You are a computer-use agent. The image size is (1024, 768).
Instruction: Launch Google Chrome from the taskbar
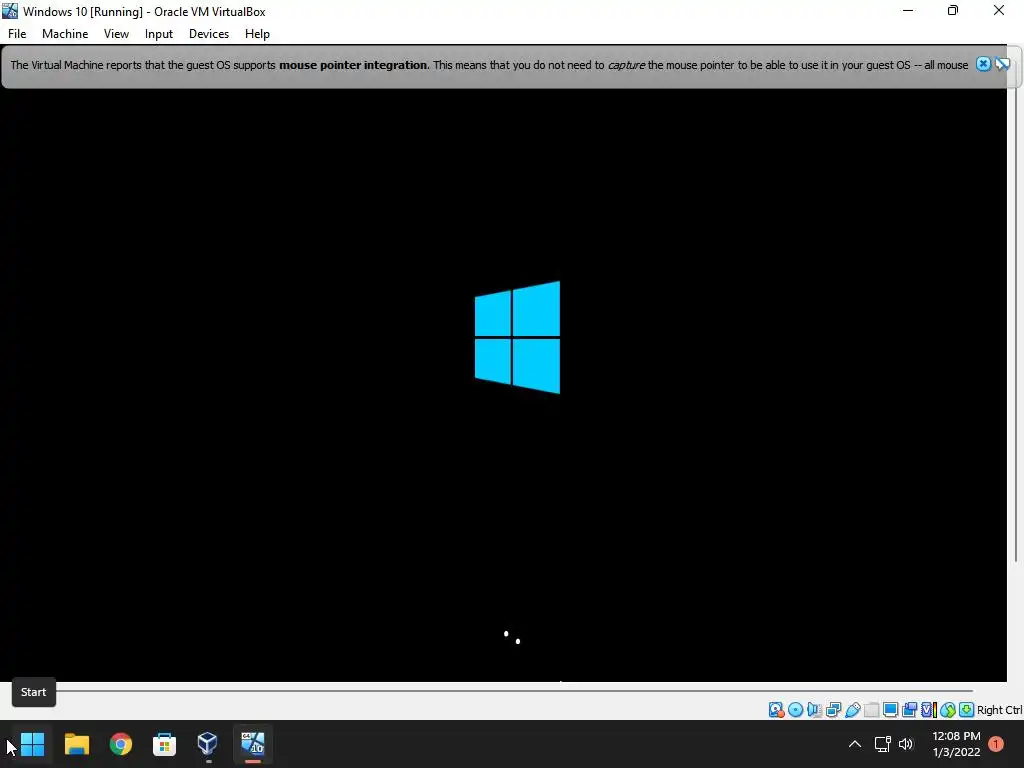point(121,744)
